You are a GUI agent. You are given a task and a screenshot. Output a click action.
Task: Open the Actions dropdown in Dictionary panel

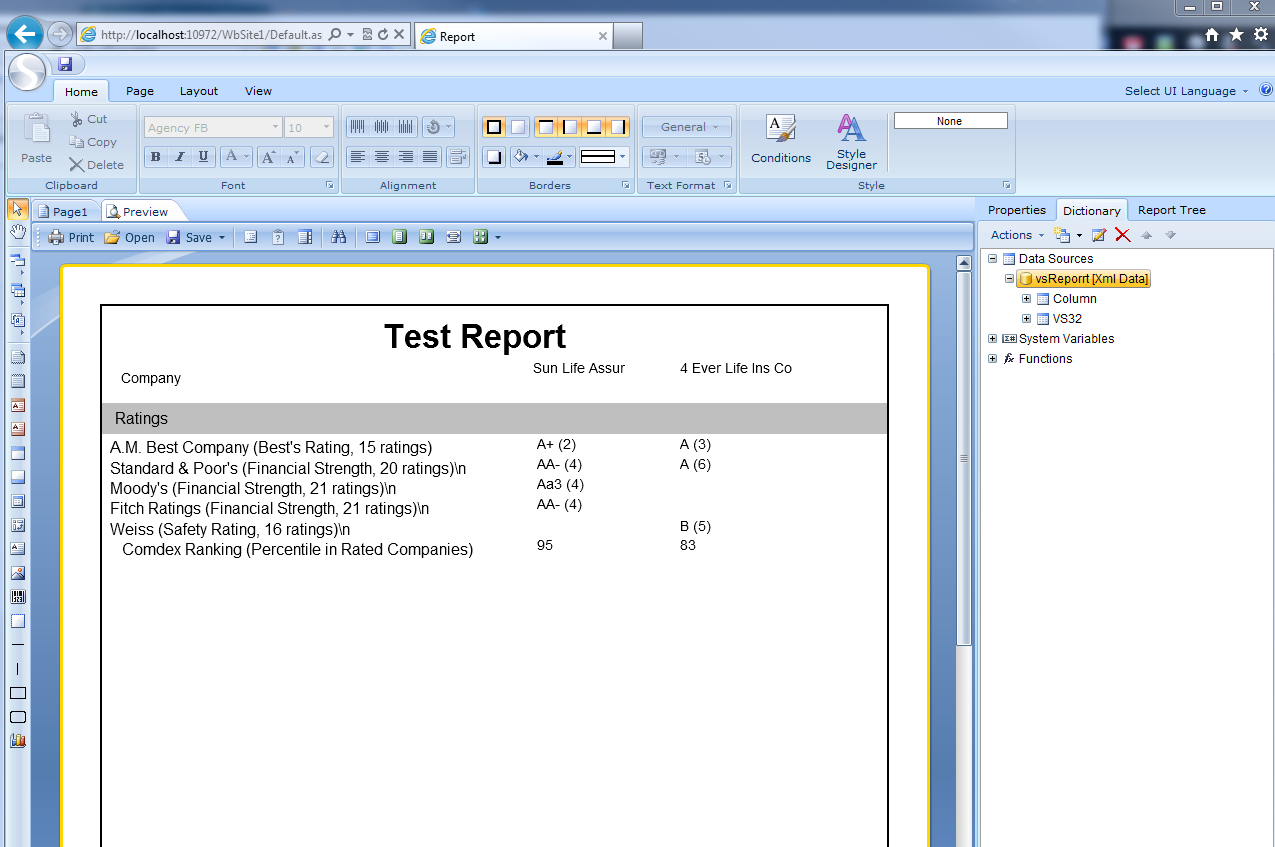[1017, 235]
